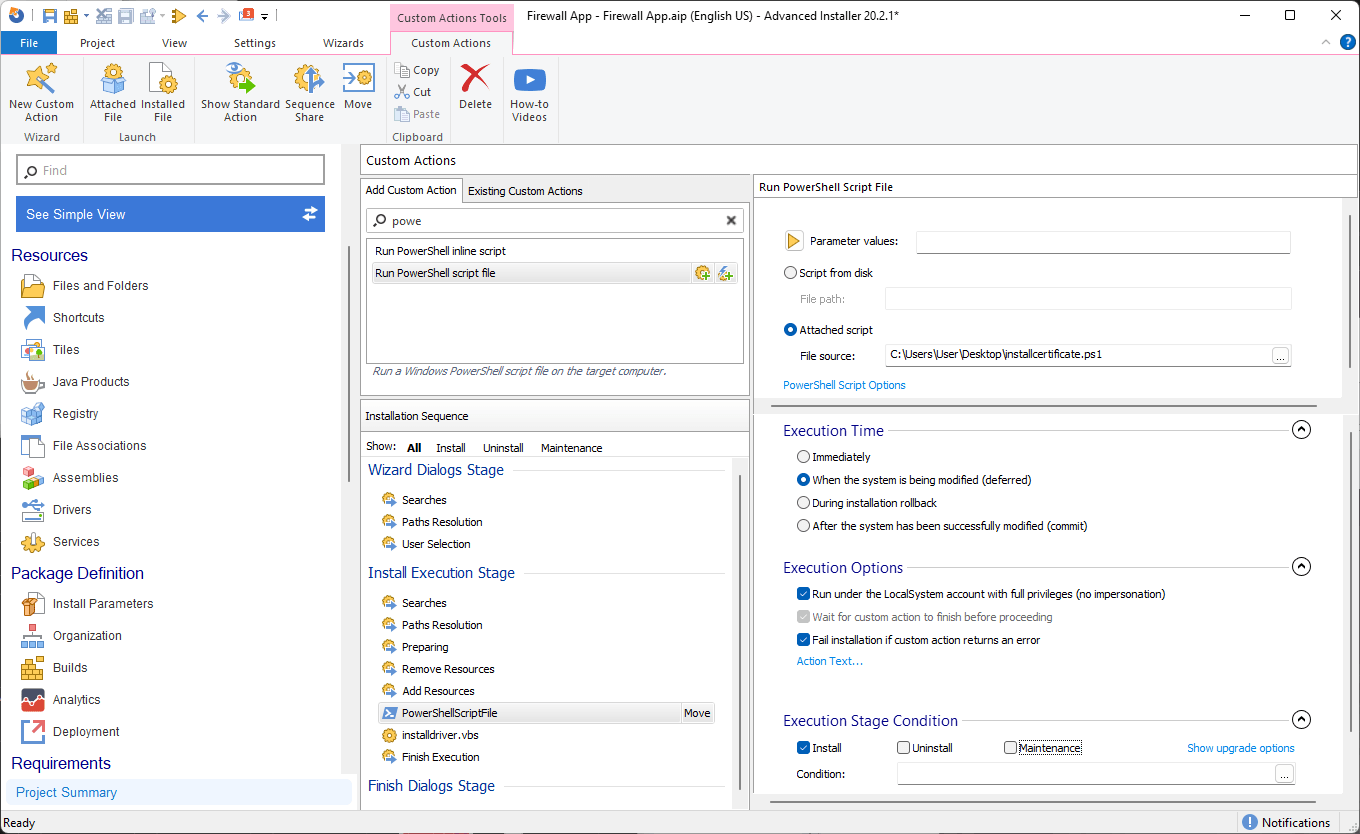Screen dimensions: 1360x834
Task: Open the Builds page
Action: coord(70,668)
